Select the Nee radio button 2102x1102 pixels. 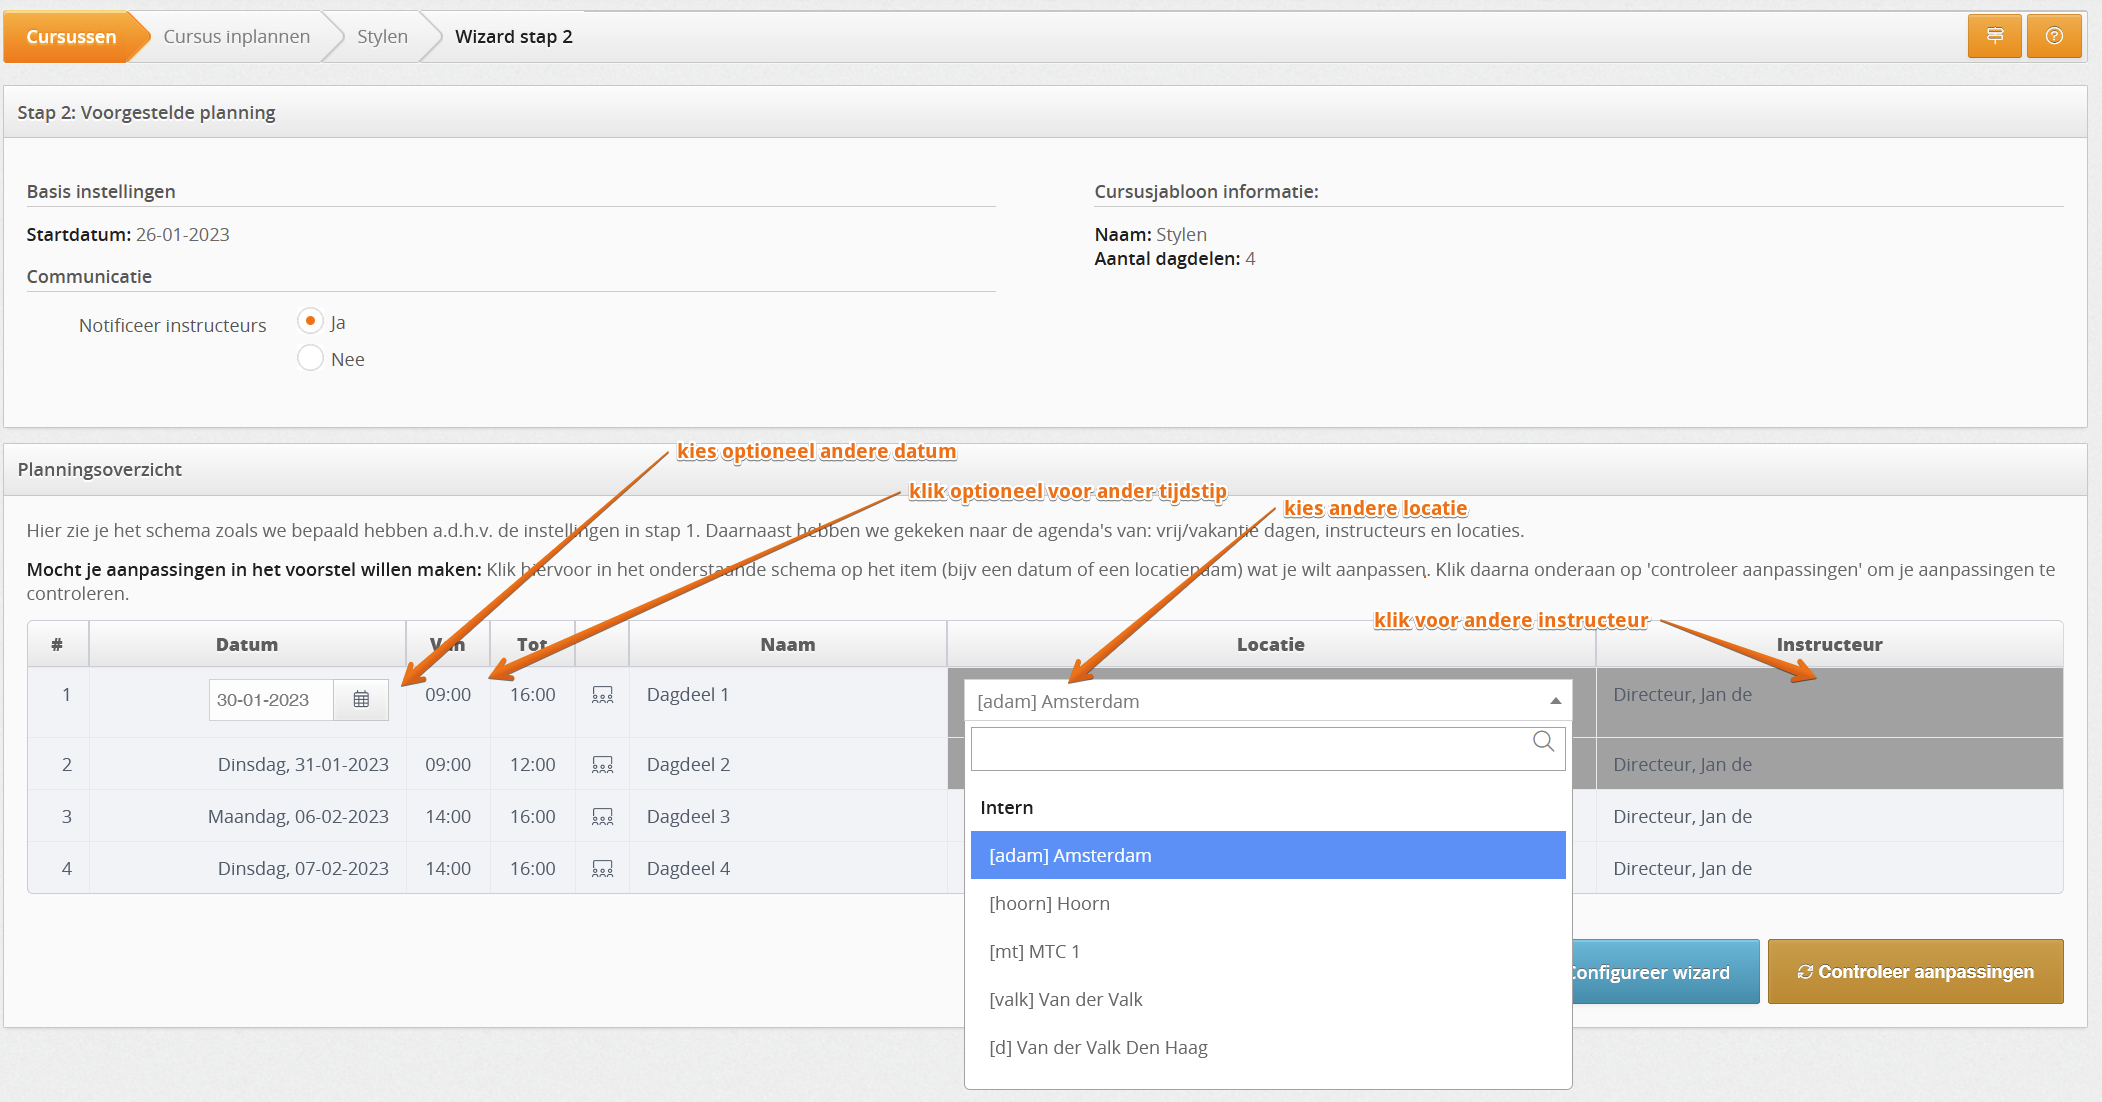click(310, 358)
